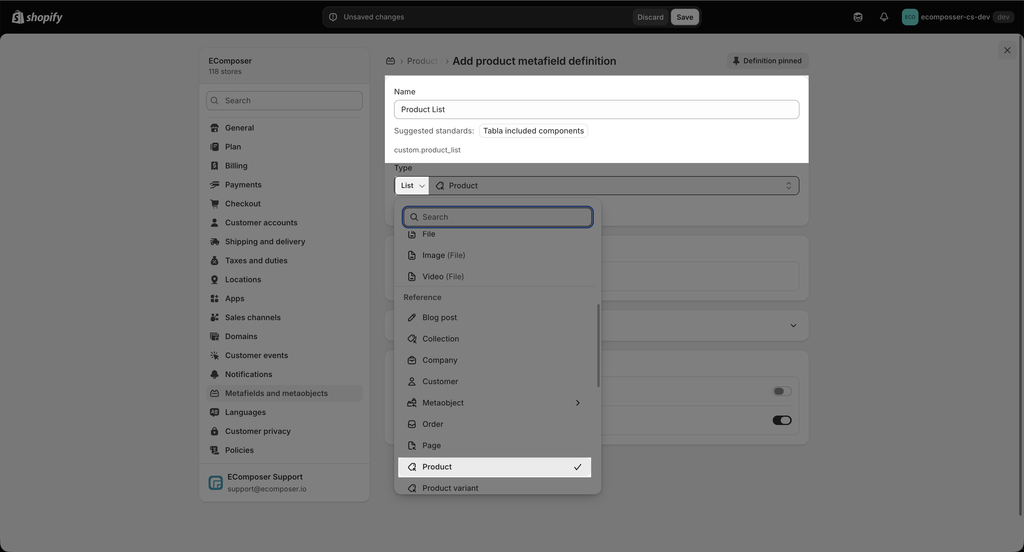Click the Locations pin icon
Image resolution: width=1024 pixels, height=552 pixels.
(x=214, y=280)
